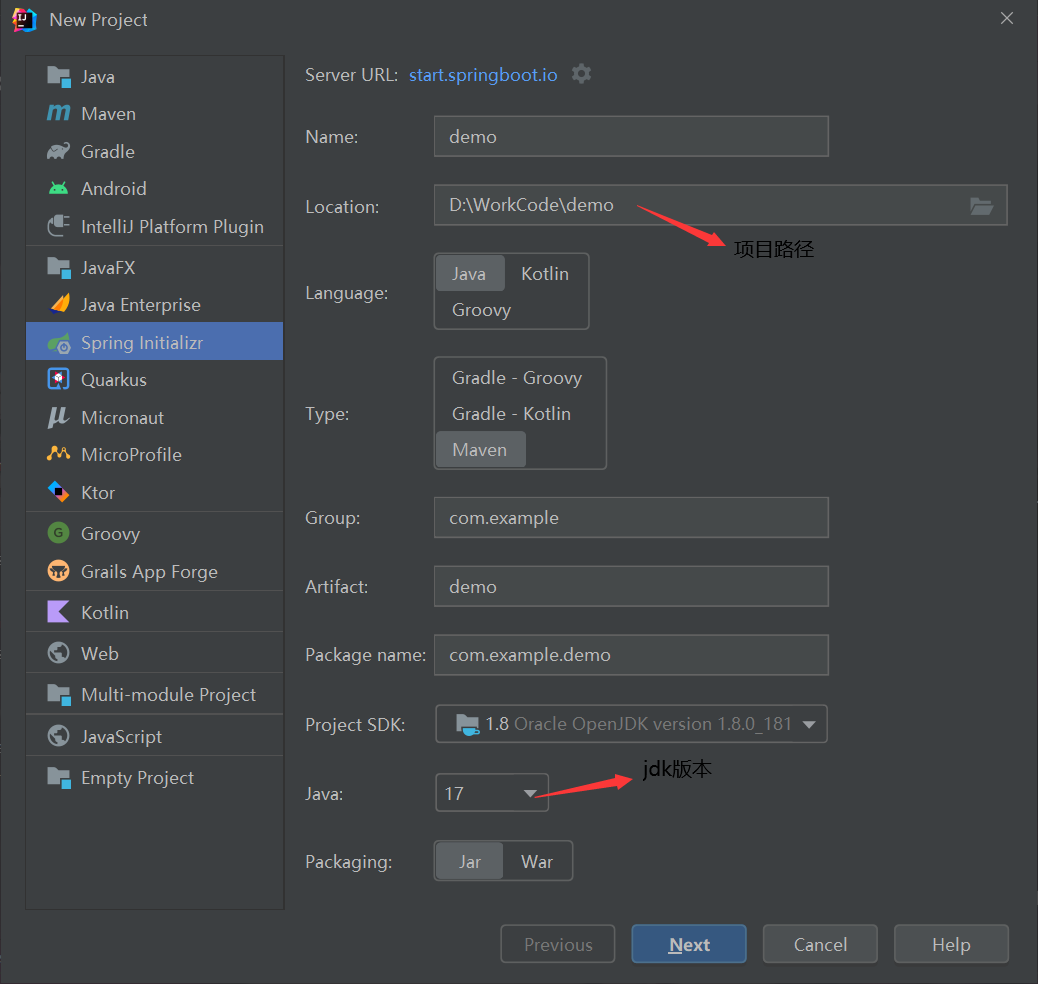
Task: Click the Quarkus icon in the list
Action: tap(59, 379)
